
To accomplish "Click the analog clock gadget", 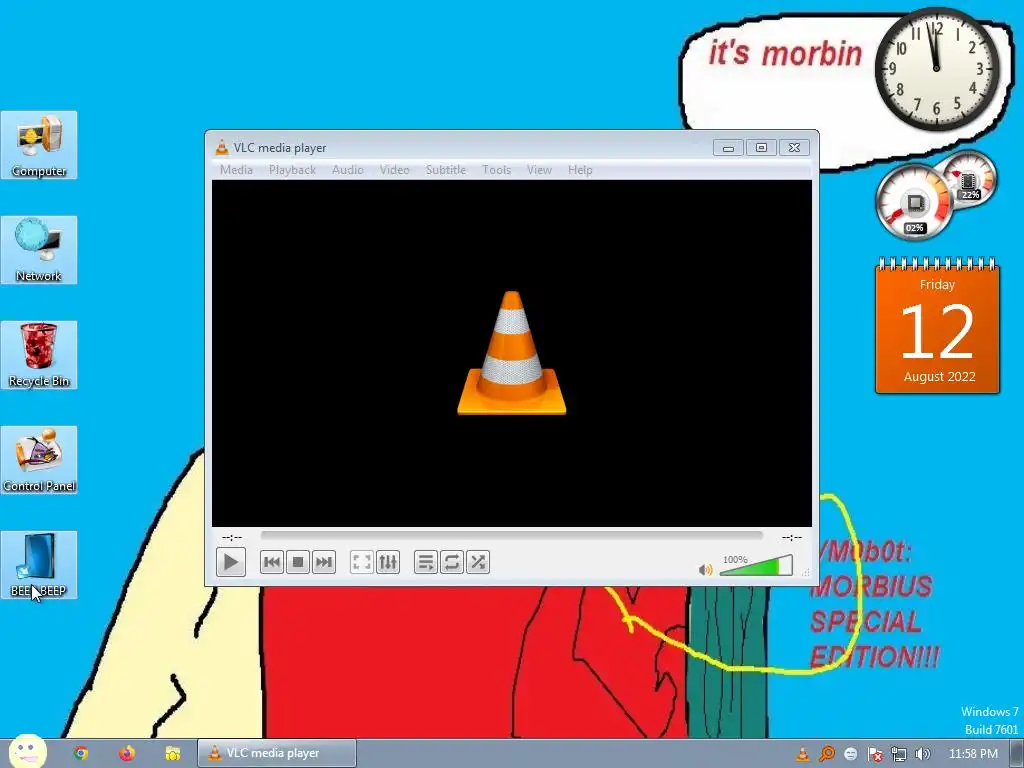I will pyautogui.click(x=937, y=69).
